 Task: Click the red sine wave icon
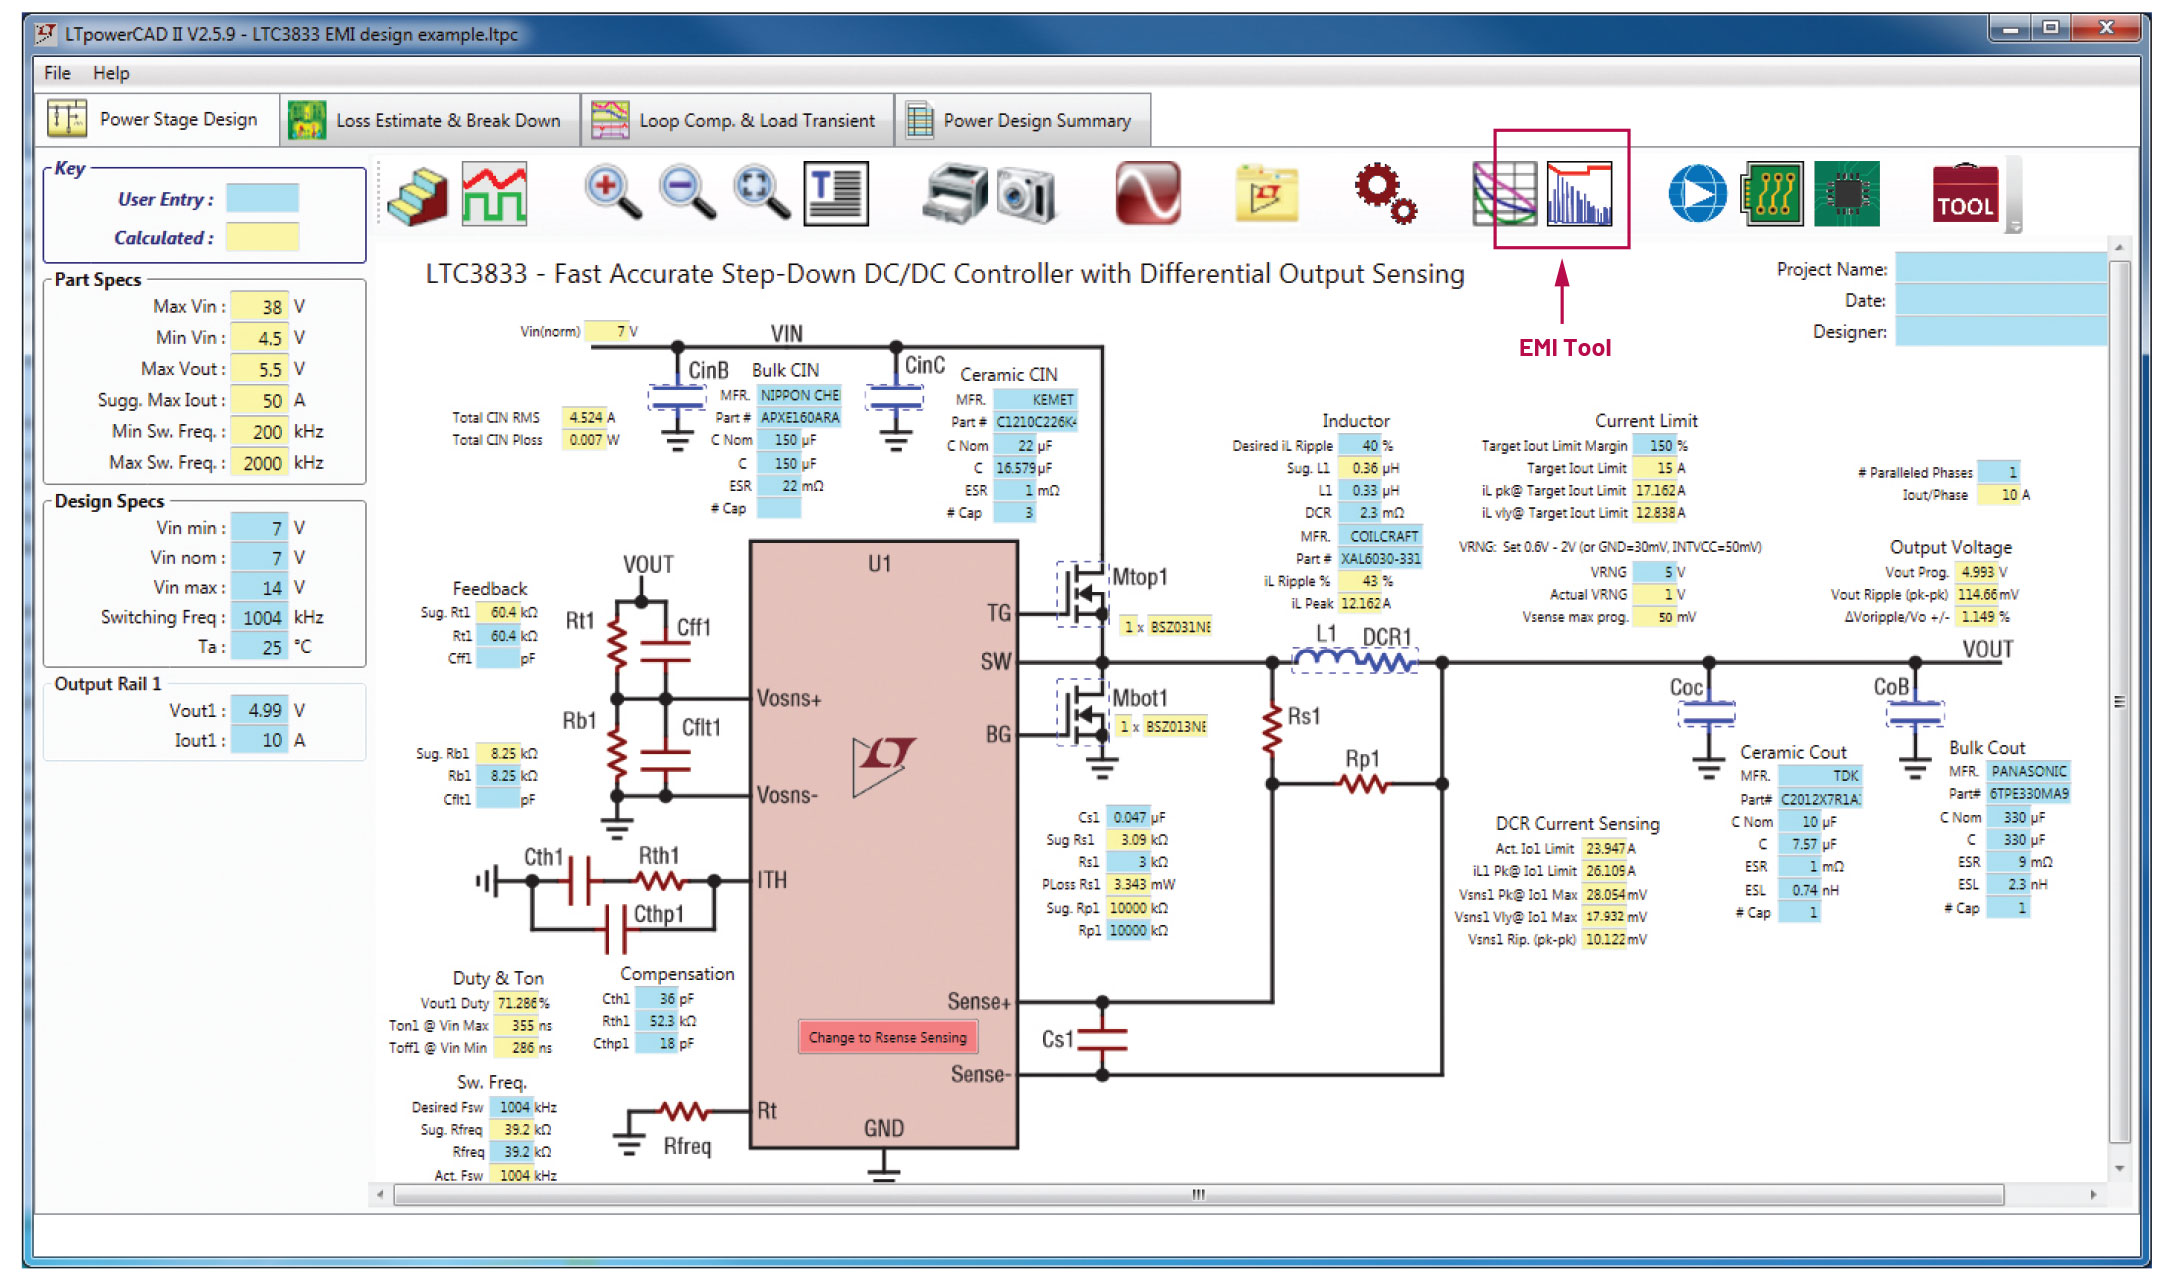(1147, 193)
